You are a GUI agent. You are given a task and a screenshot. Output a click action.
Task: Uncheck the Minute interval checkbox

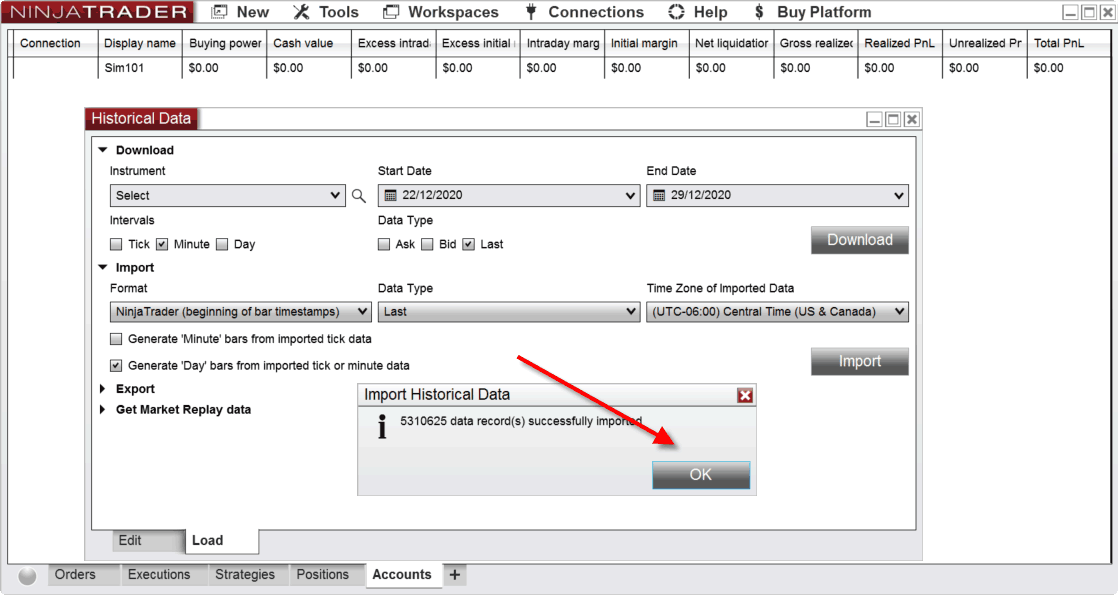click(162, 245)
